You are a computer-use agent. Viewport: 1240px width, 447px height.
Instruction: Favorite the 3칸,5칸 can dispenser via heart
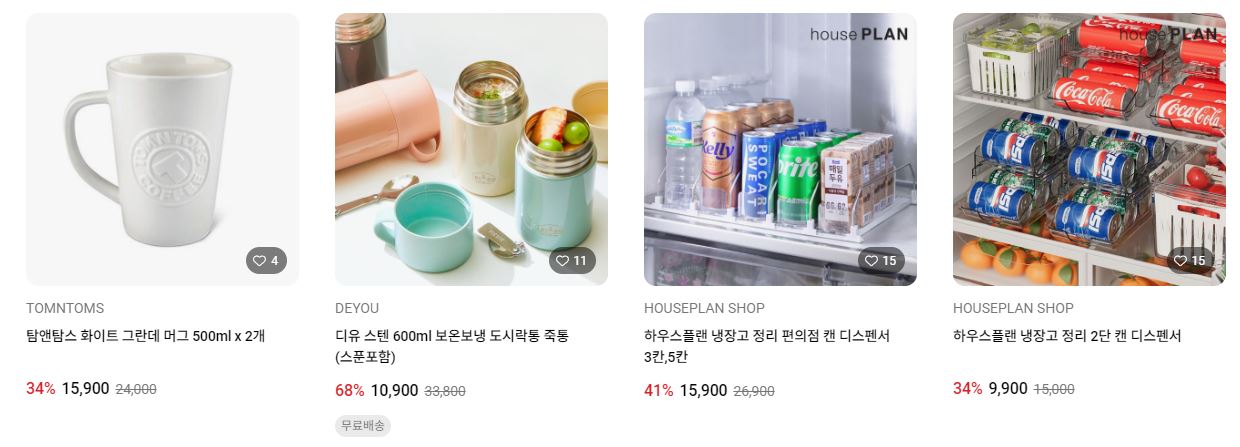[881, 261]
